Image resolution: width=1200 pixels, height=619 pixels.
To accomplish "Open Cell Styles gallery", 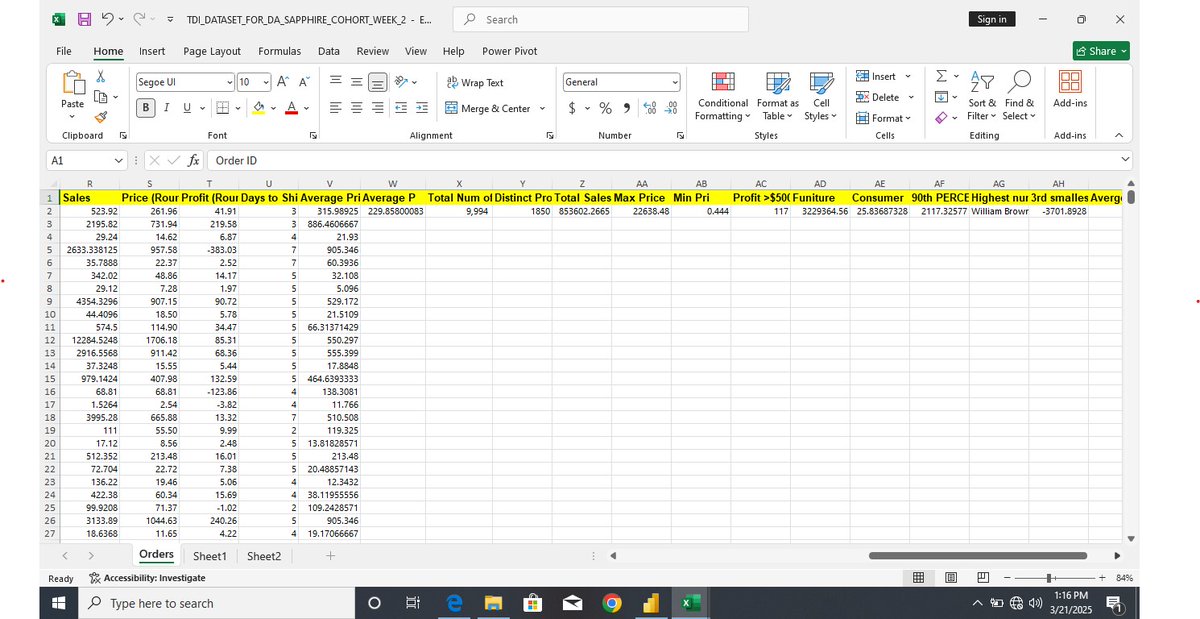I will pos(820,95).
